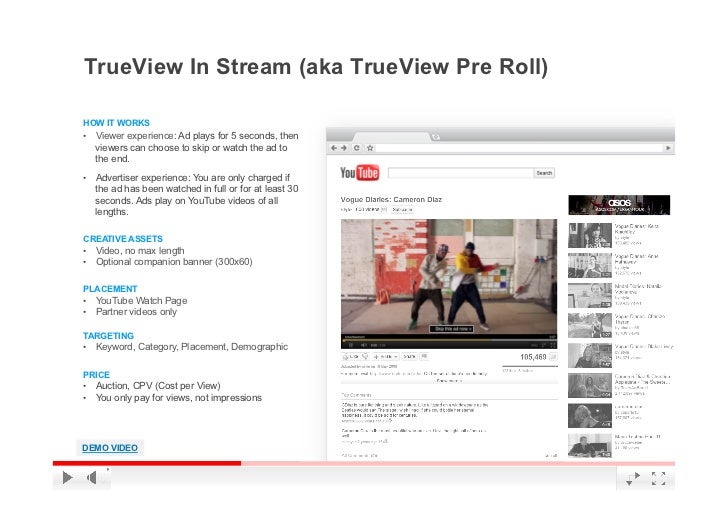Click the PRICE heading
This screenshot has height=515, width=728.
(x=96, y=375)
